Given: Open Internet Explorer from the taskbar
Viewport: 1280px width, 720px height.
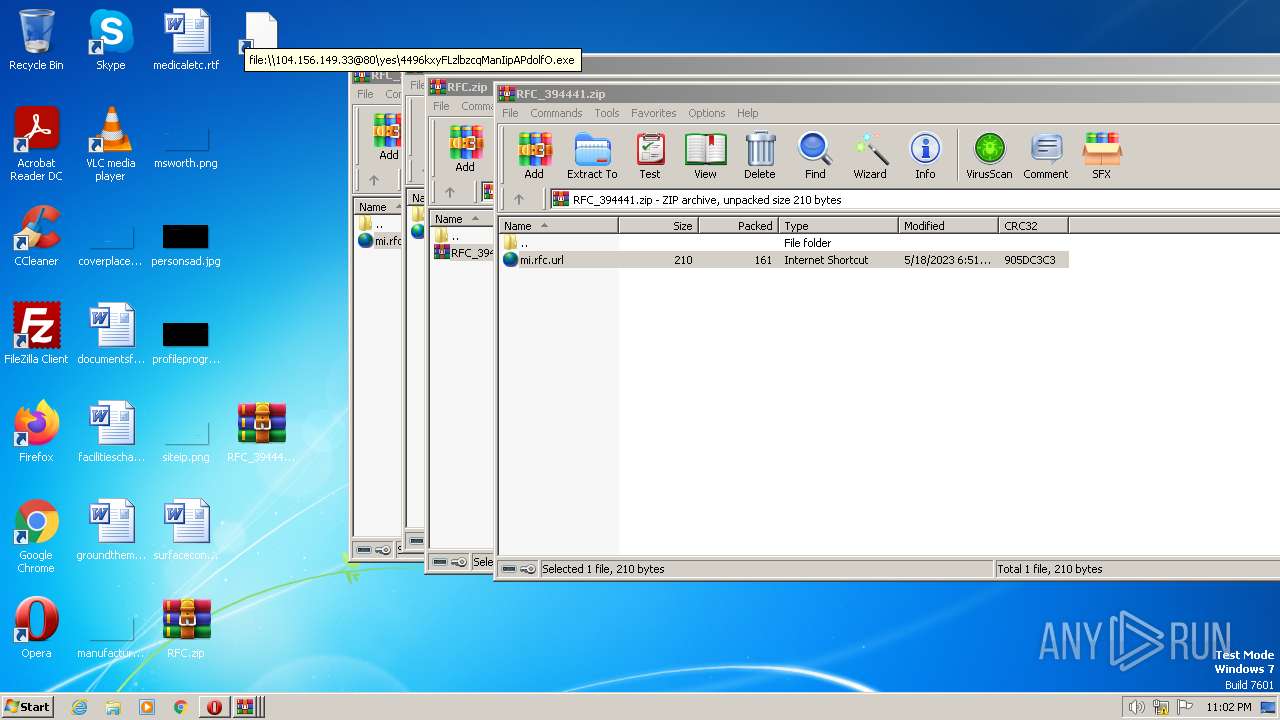Looking at the screenshot, I should point(80,707).
